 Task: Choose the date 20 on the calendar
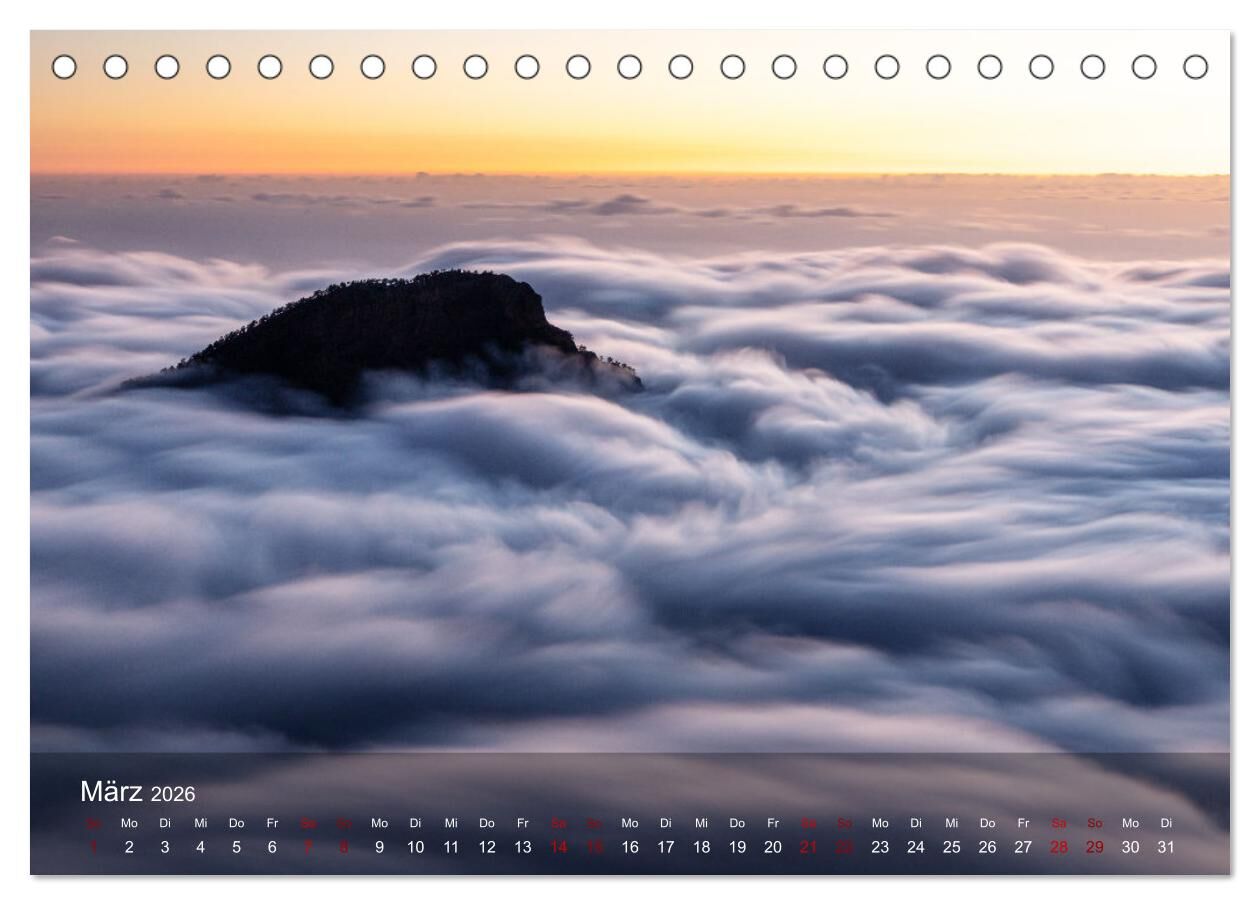773,847
